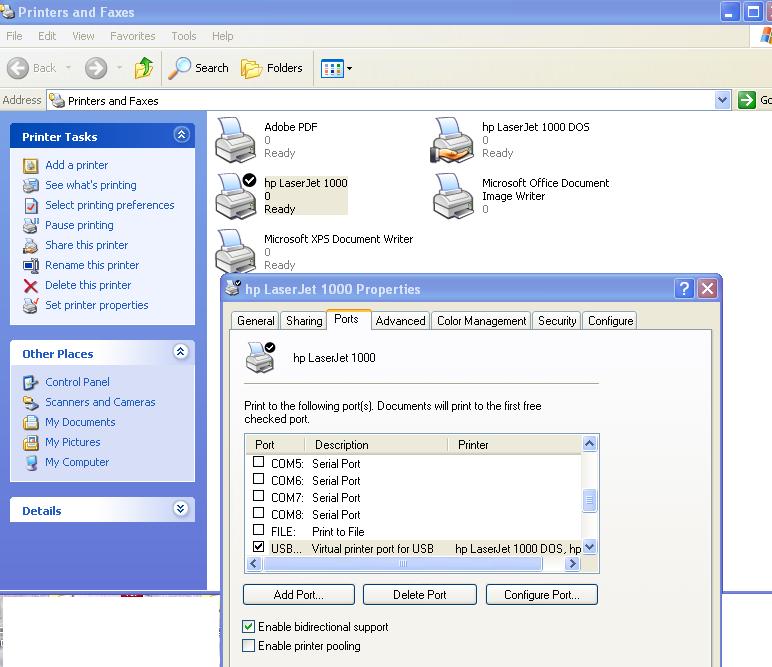Collapse the Printer Tasks panel
Screen dimensions: 772x667
point(181,135)
